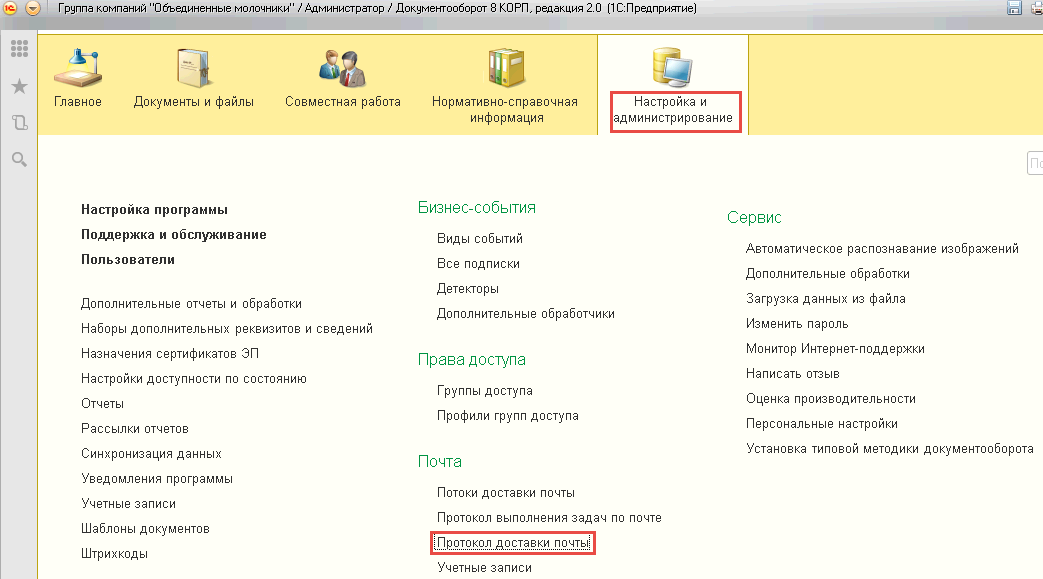This screenshot has height=579, width=1043.
Task: Open Изменить пароль
Action: (797, 324)
